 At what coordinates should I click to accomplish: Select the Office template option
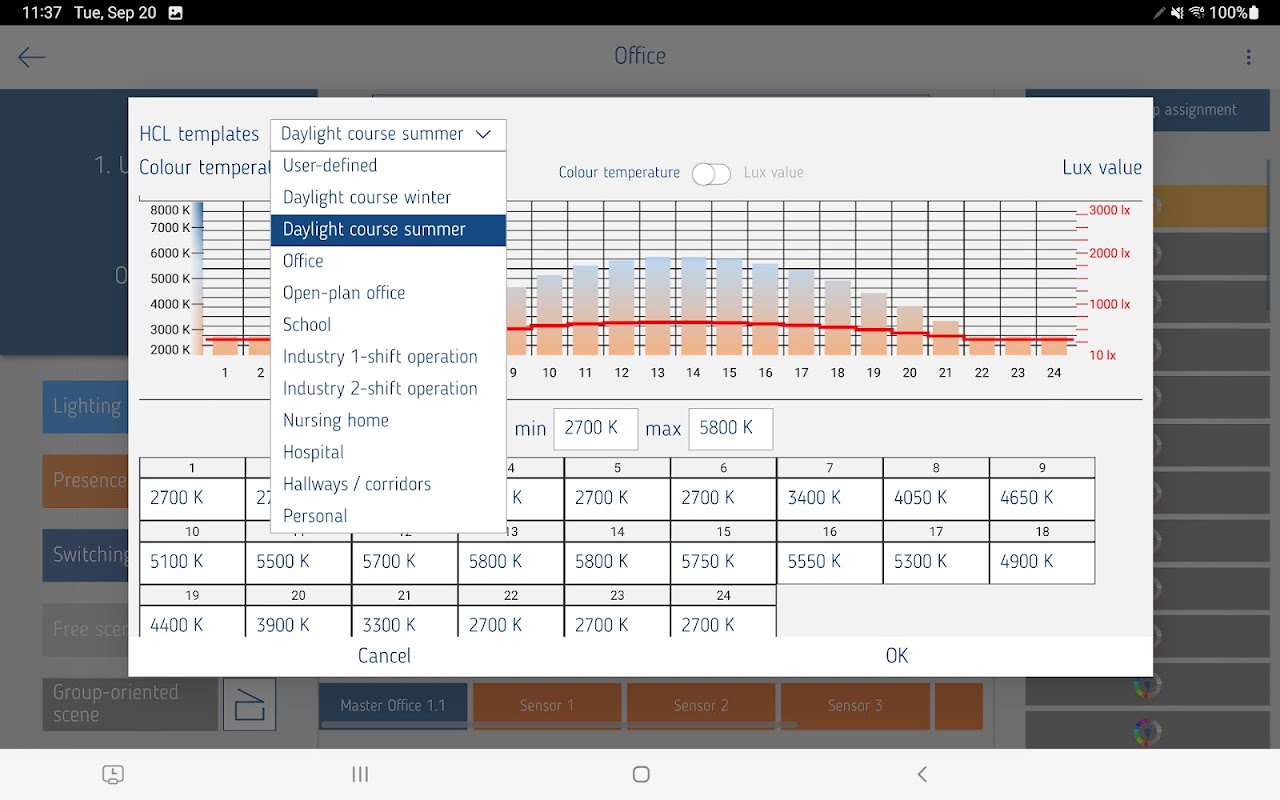[x=303, y=261]
